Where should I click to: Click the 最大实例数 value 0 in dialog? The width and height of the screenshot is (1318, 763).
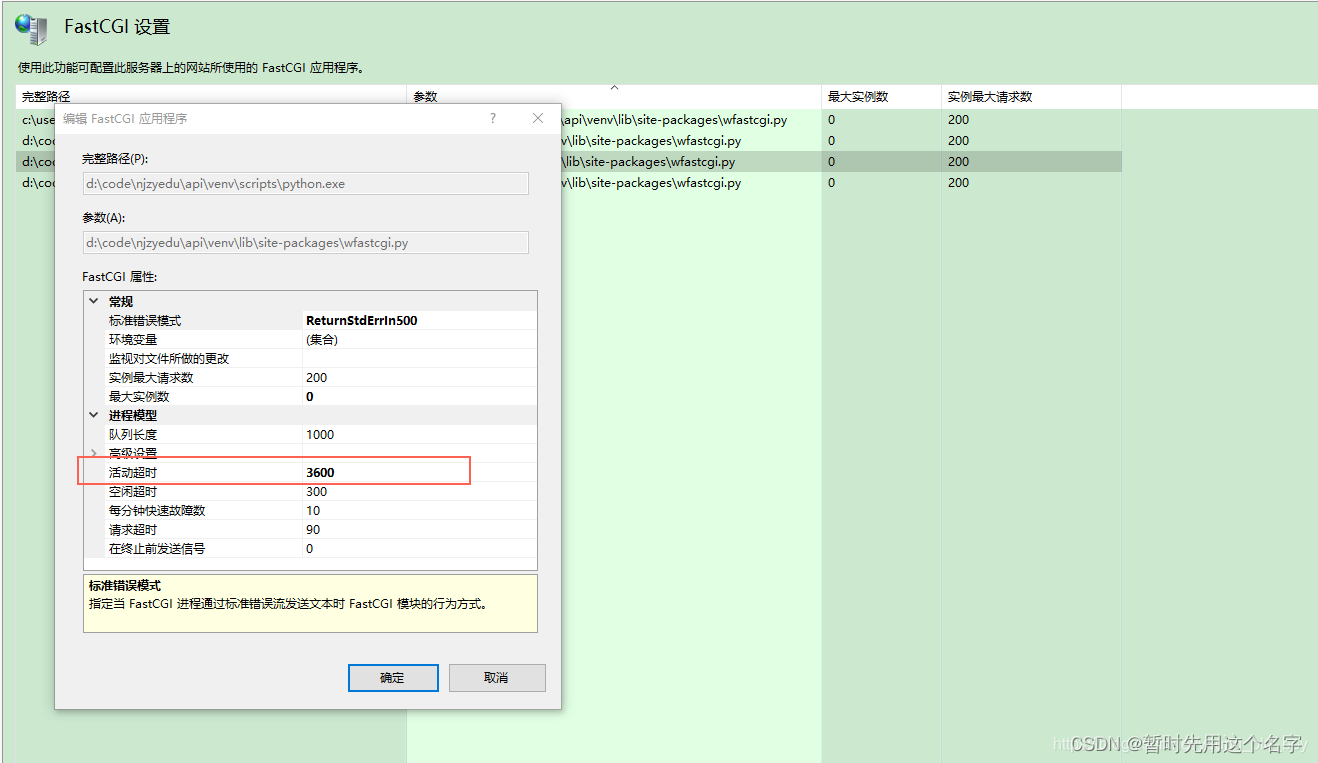pos(310,396)
